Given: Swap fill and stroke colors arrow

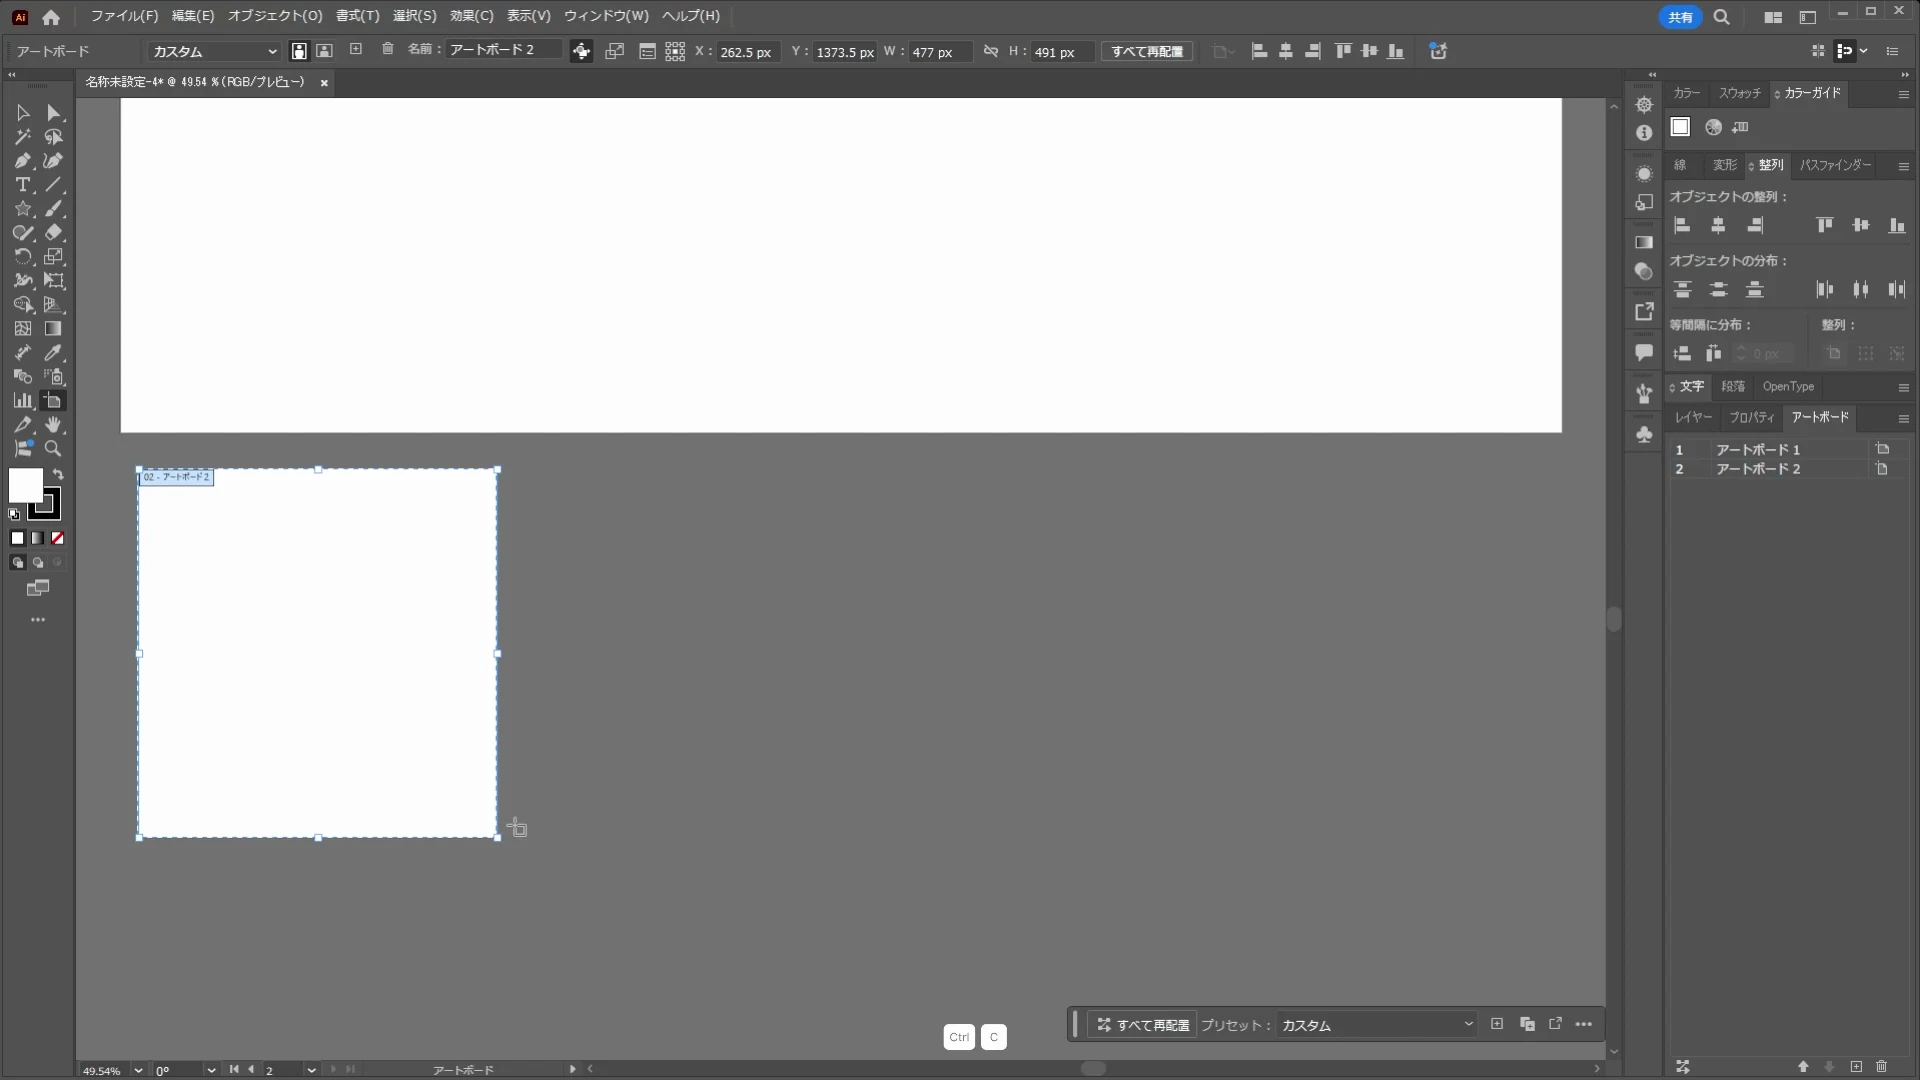Looking at the screenshot, I should click(58, 474).
